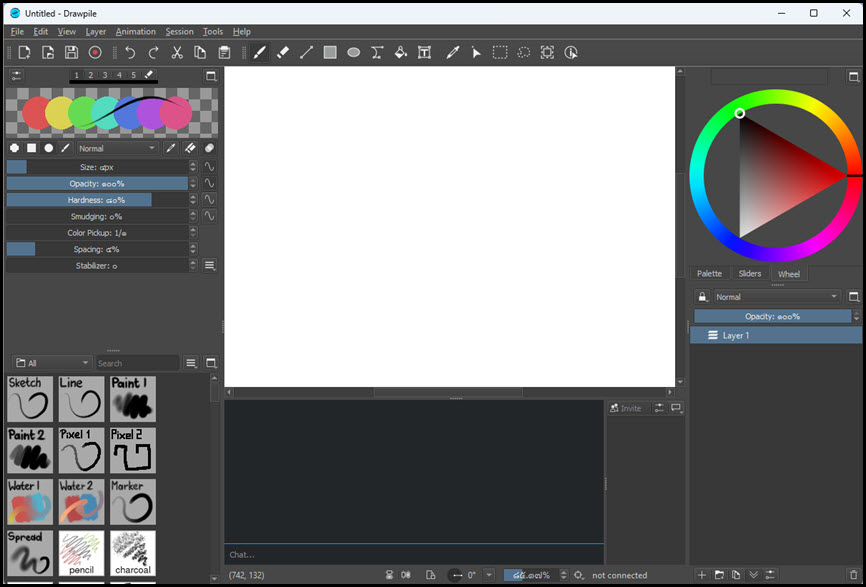Choose the soft round brush shape

tap(49, 148)
